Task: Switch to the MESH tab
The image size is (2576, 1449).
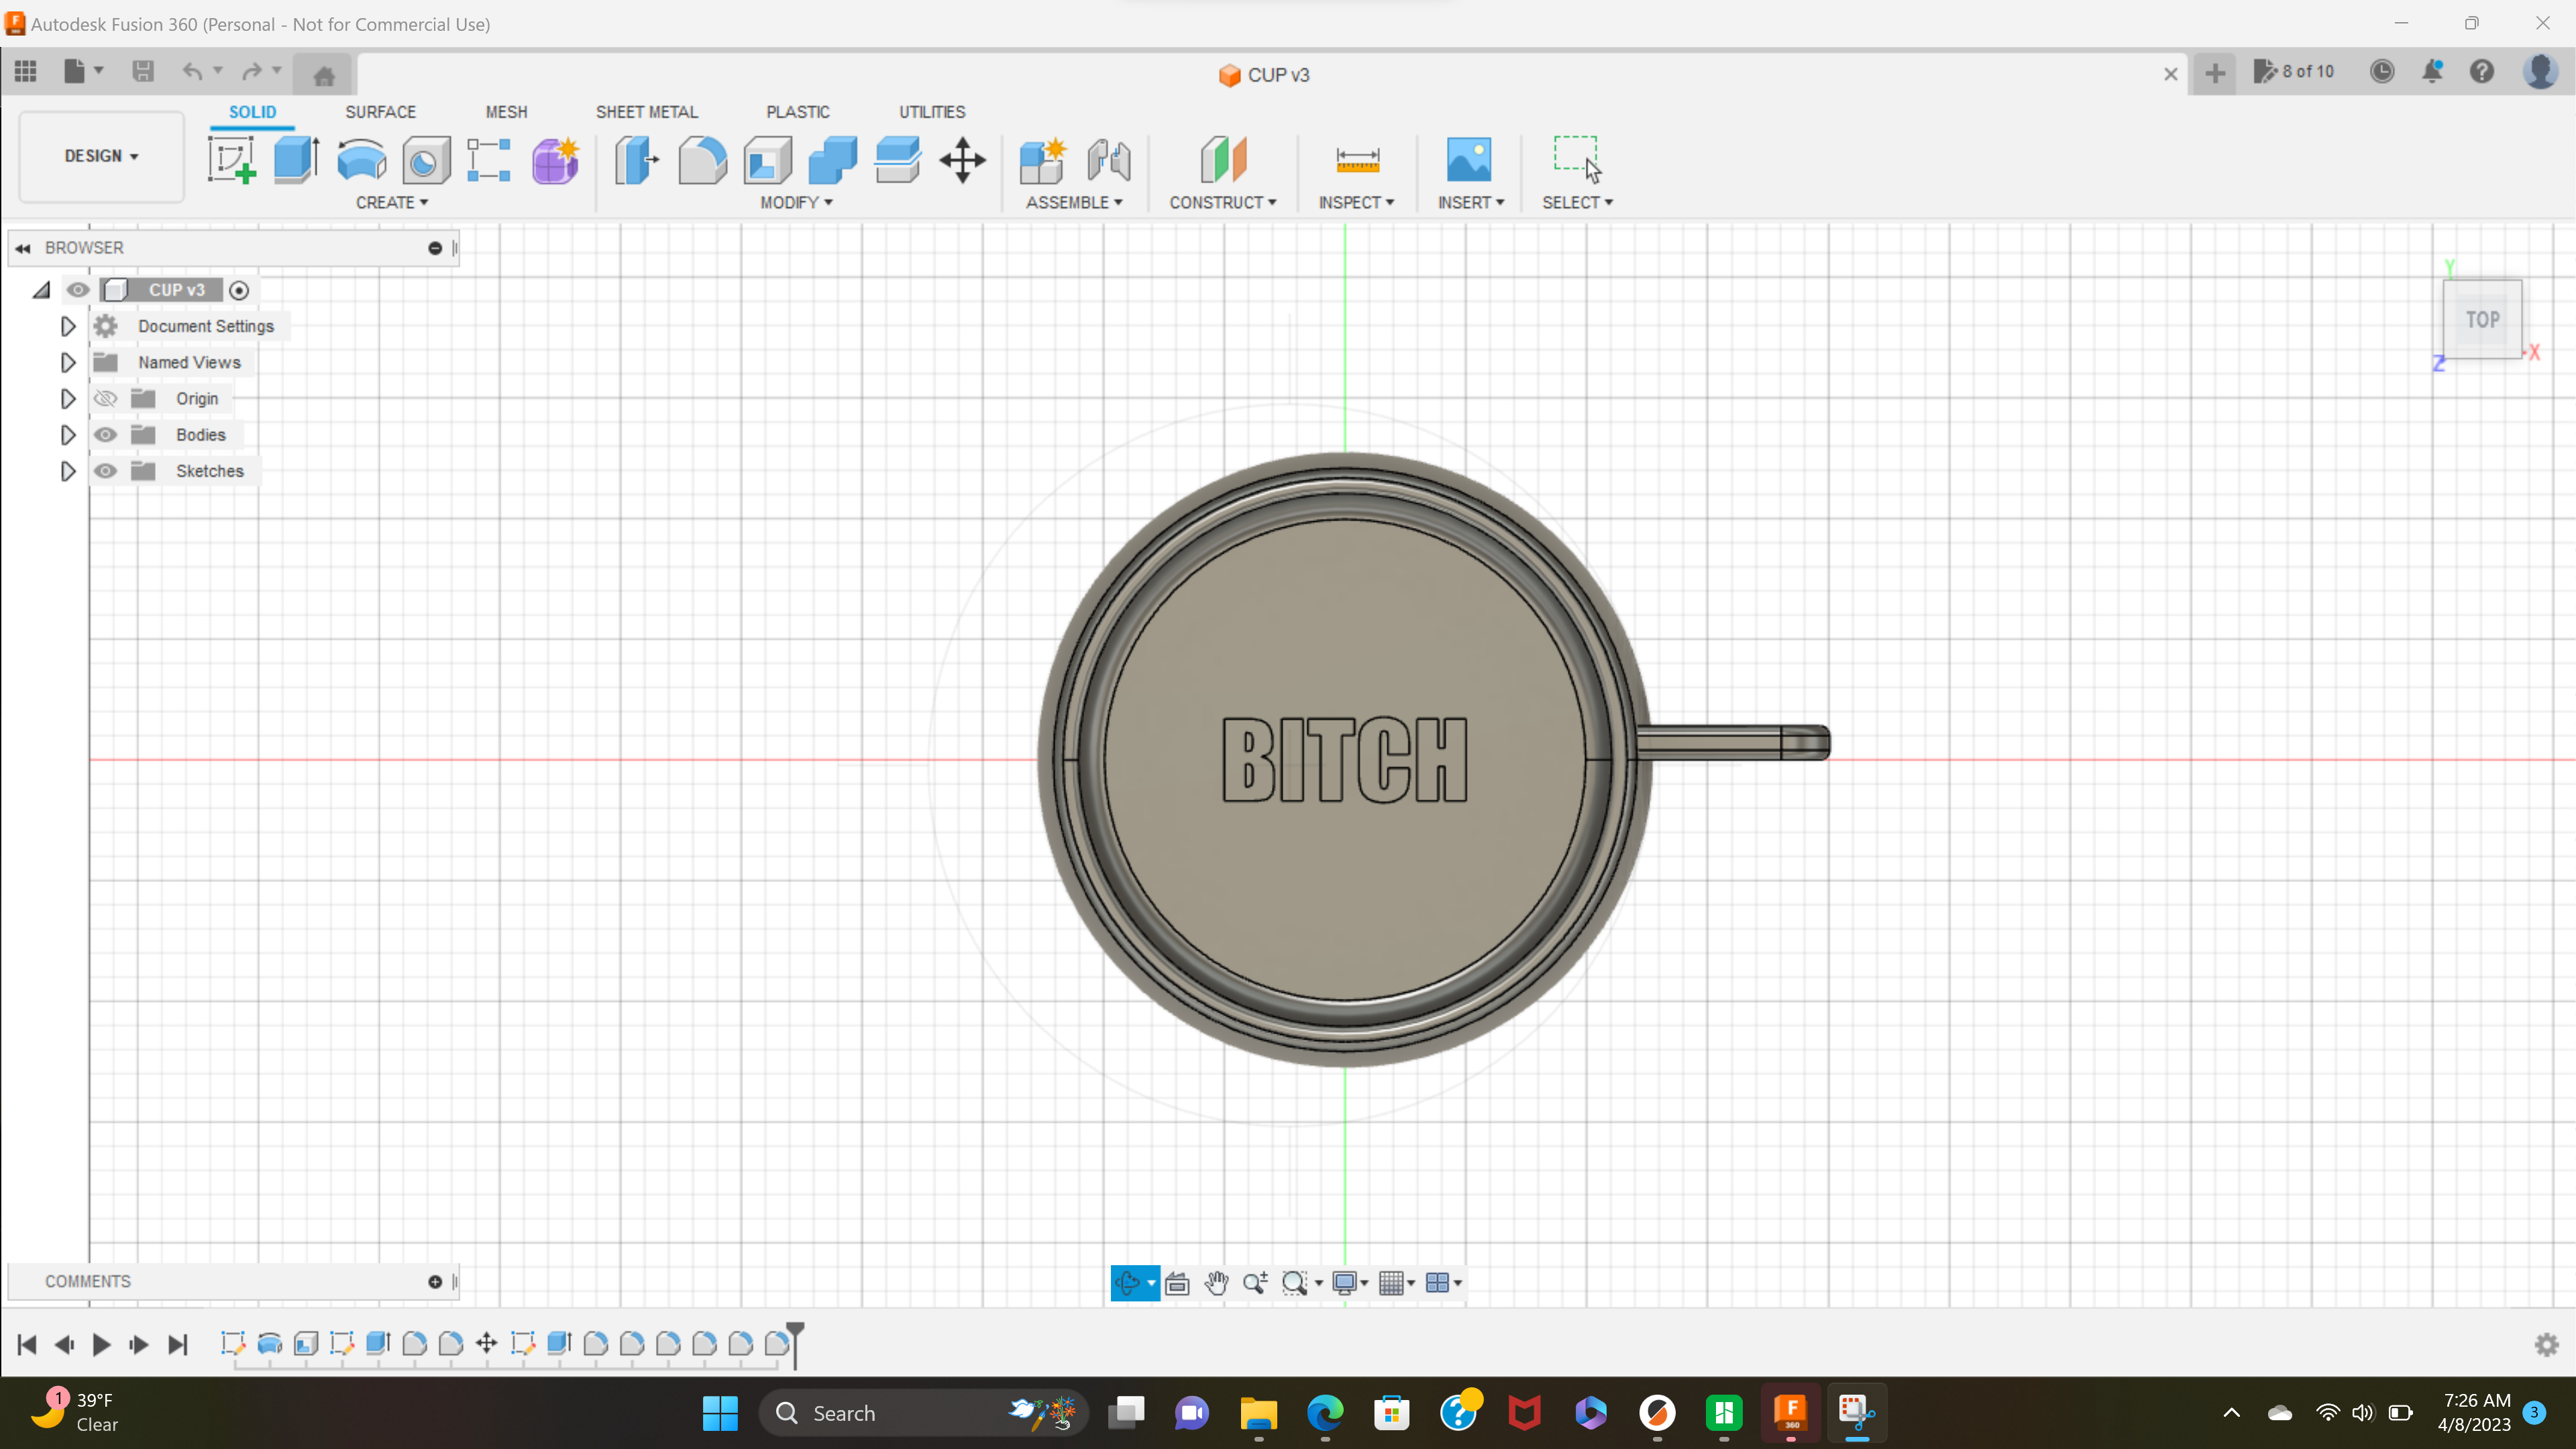Action: point(506,112)
